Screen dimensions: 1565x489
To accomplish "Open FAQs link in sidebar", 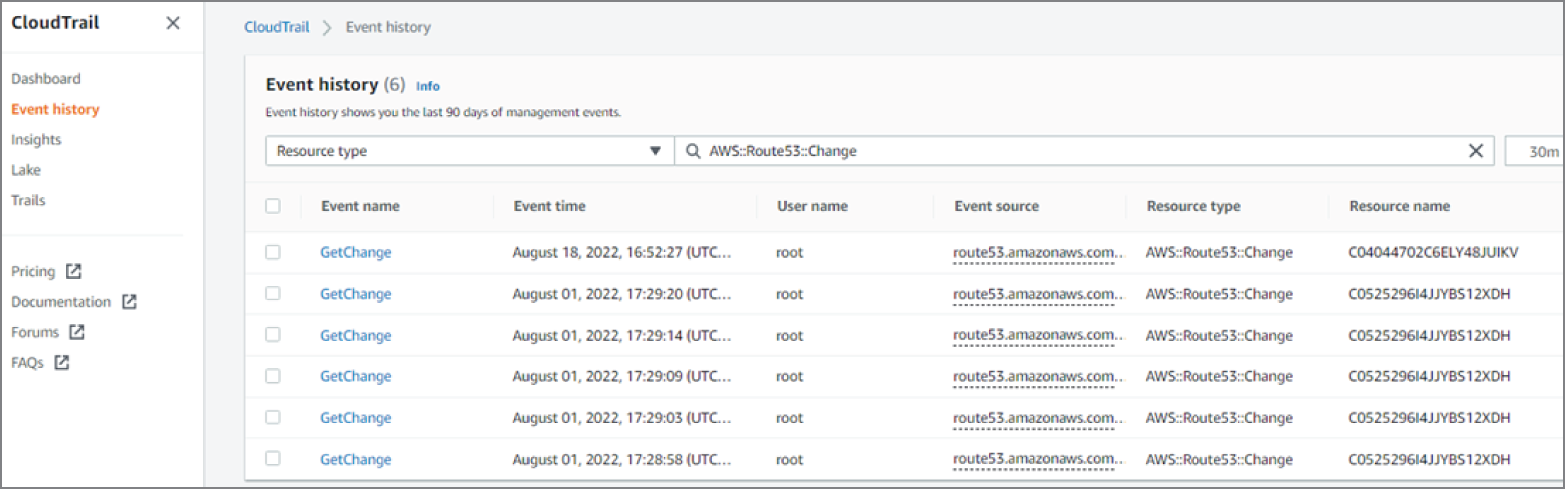I will pyautogui.click(x=27, y=363).
